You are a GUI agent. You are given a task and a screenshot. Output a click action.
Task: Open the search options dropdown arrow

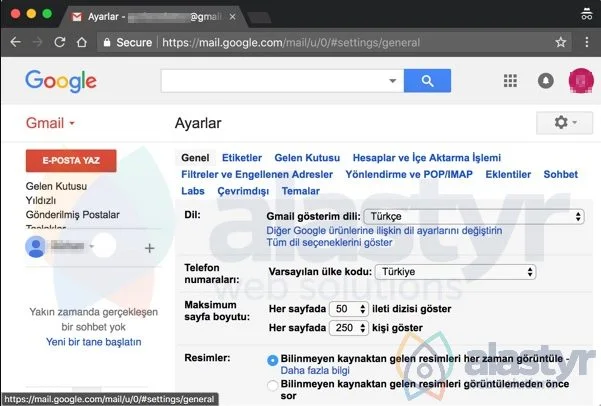pyautogui.click(x=392, y=81)
